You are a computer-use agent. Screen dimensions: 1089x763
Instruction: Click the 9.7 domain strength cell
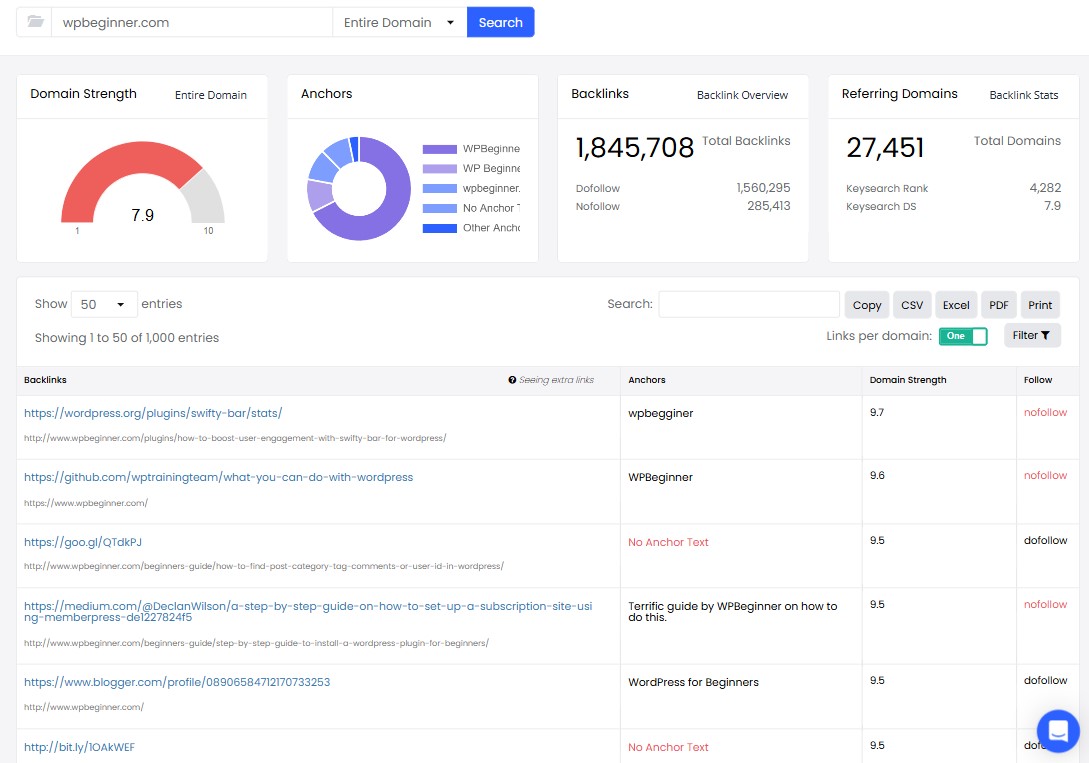coord(876,412)
